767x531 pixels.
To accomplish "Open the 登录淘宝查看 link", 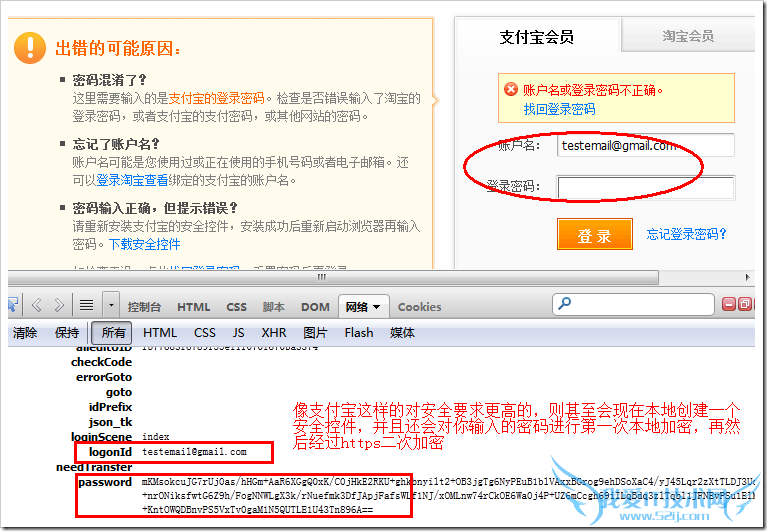I will coord(132,180).
